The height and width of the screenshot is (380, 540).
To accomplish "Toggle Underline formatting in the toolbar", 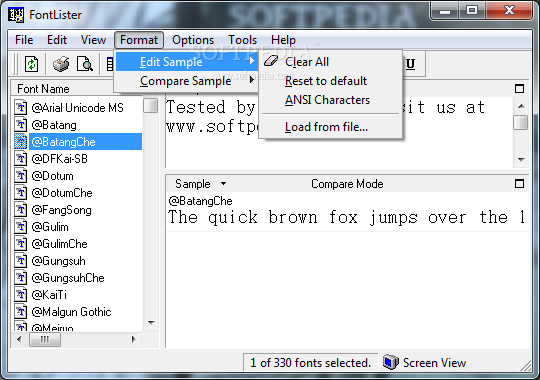I will pos(410,64).
